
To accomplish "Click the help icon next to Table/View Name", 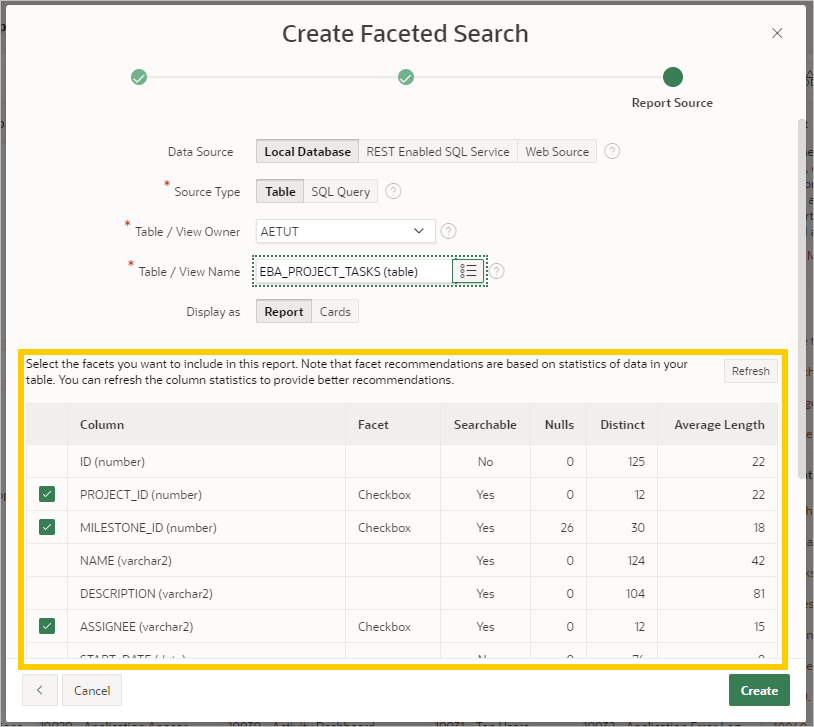I will click(496, 270).
